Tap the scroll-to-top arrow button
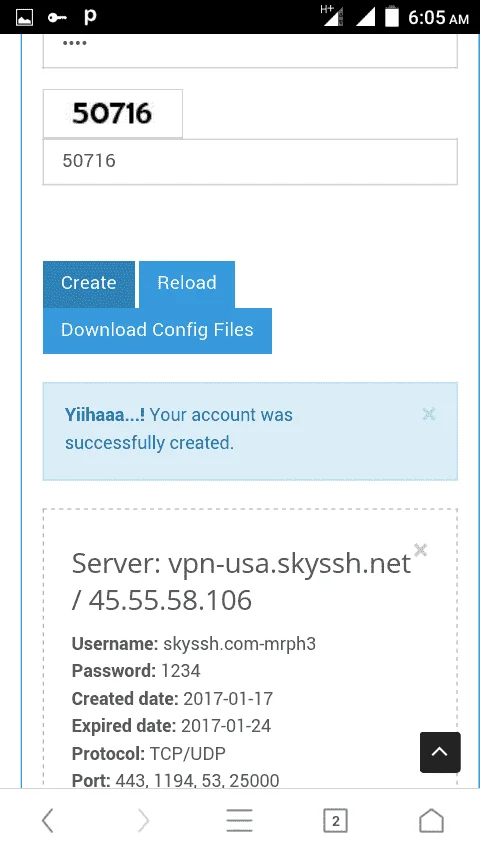Screen dimensions: 480x854 [440, 752]
